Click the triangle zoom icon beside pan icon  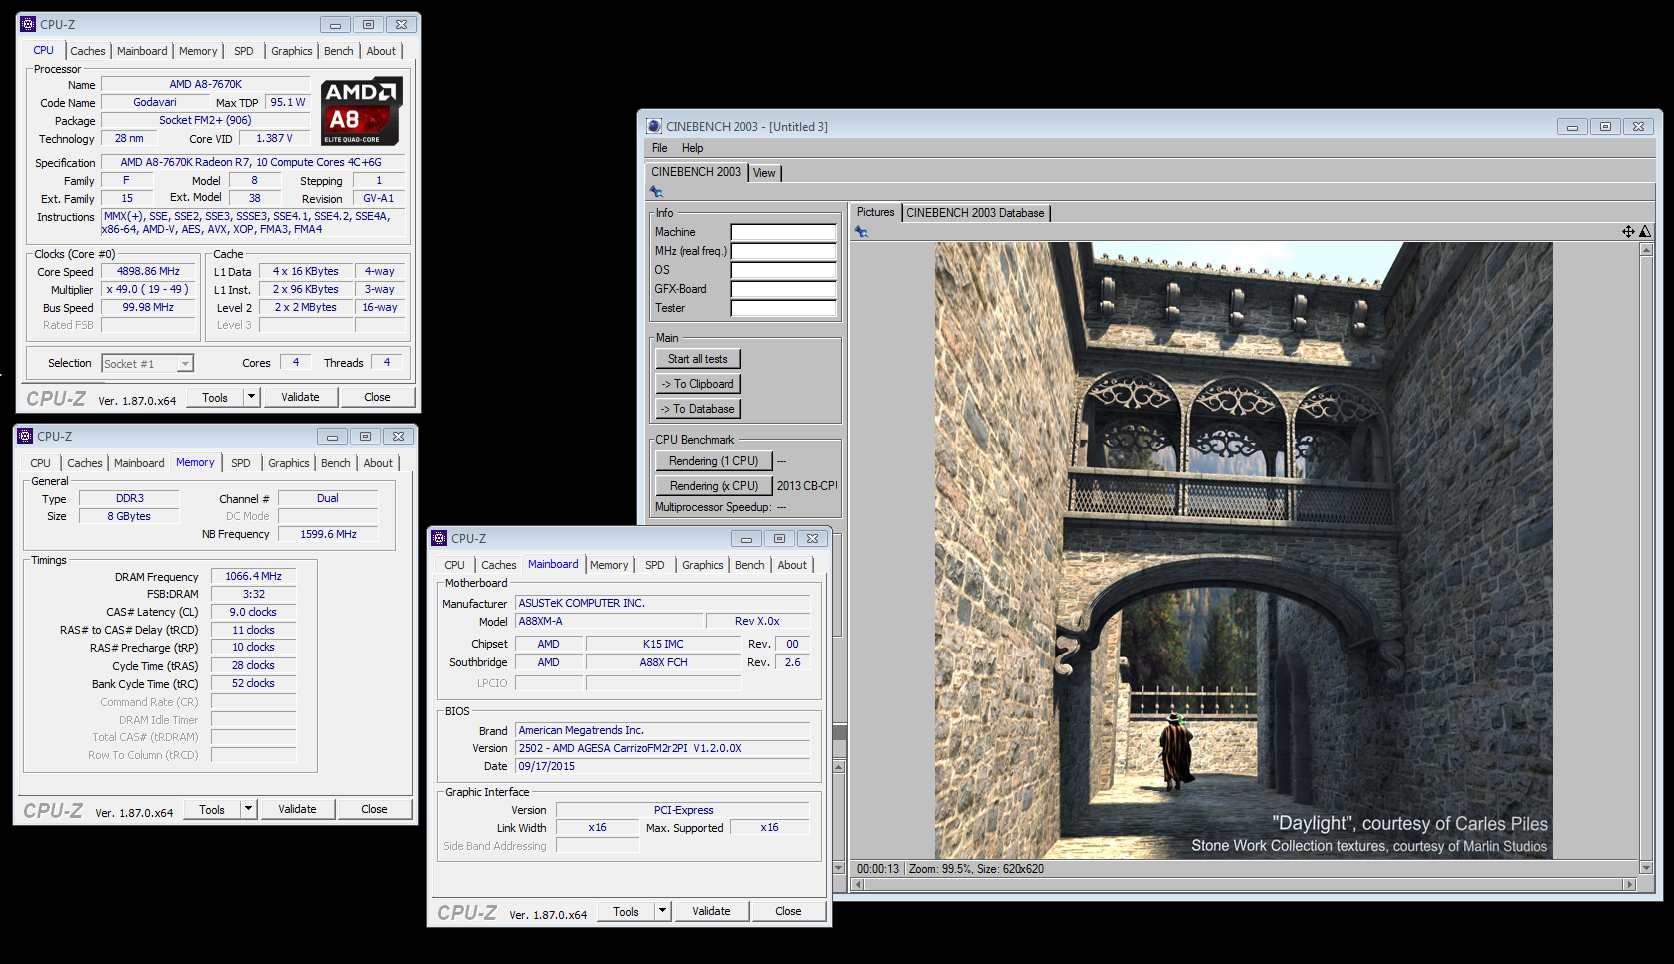point(1645,231)
